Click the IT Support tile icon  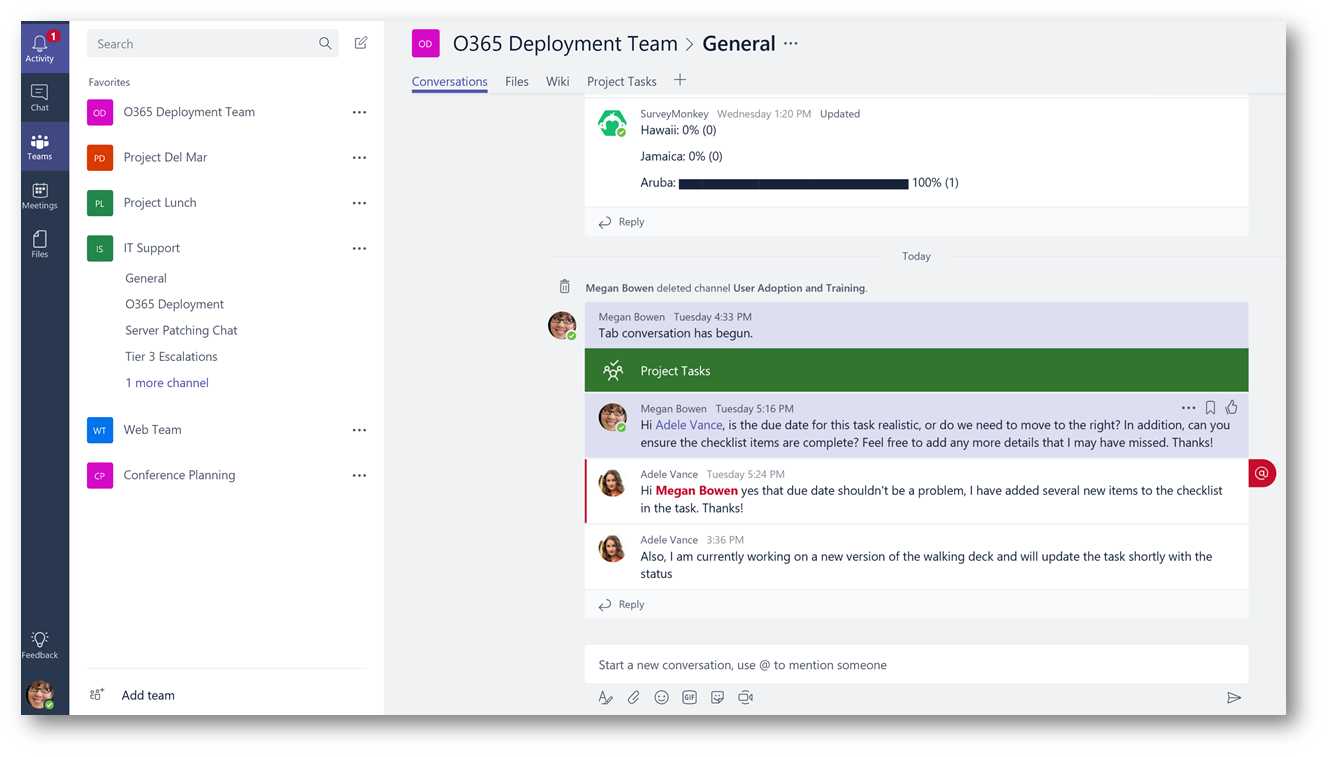pos(100,249)
